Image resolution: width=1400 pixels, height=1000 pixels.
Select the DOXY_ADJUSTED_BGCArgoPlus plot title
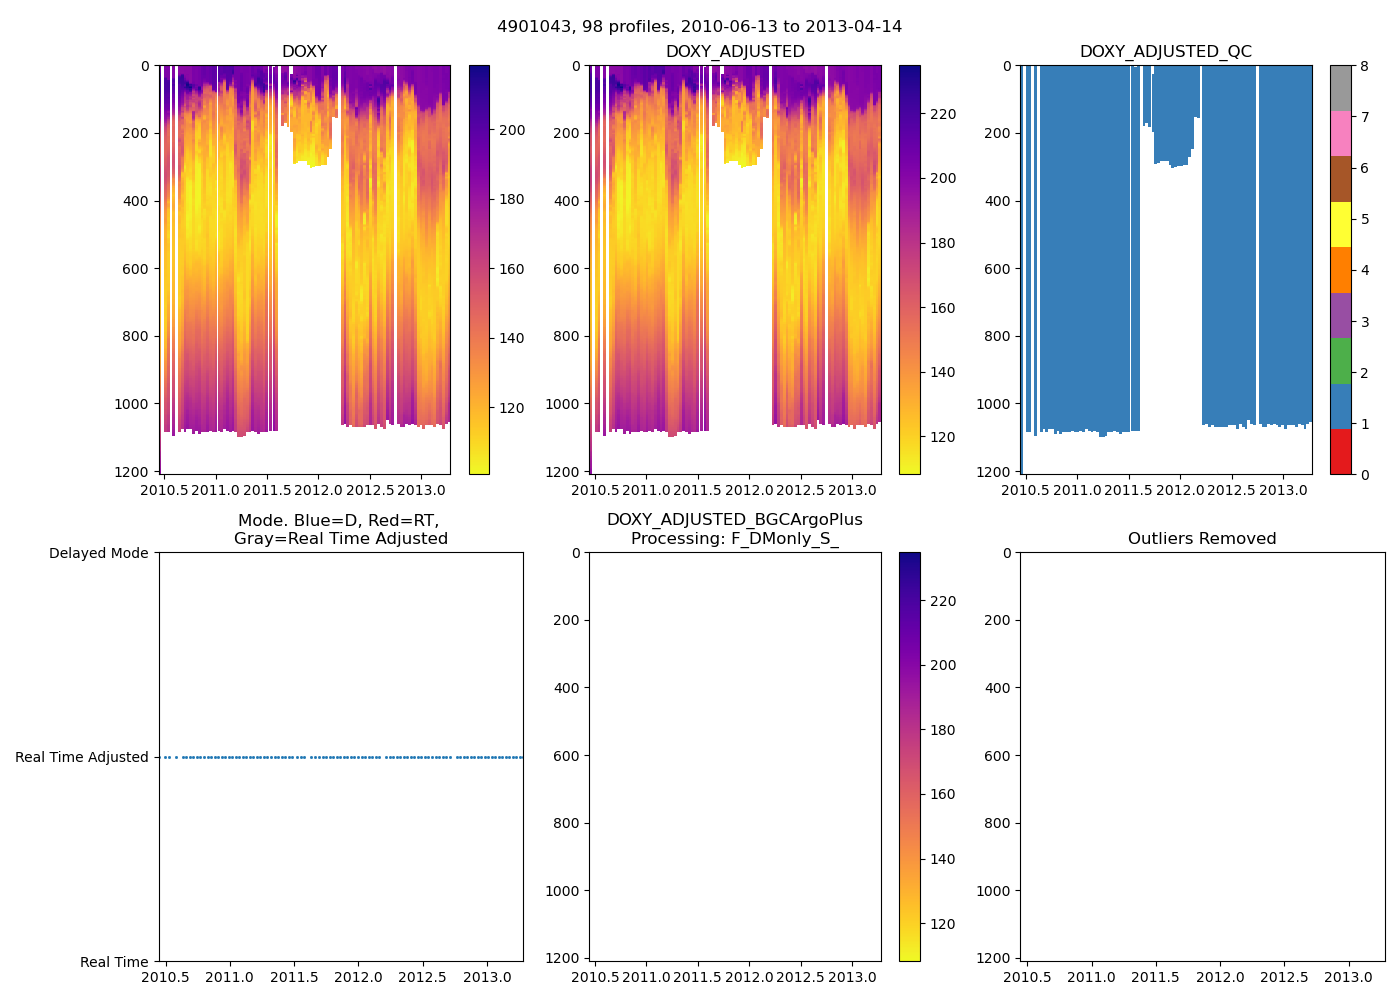(735, 520)
